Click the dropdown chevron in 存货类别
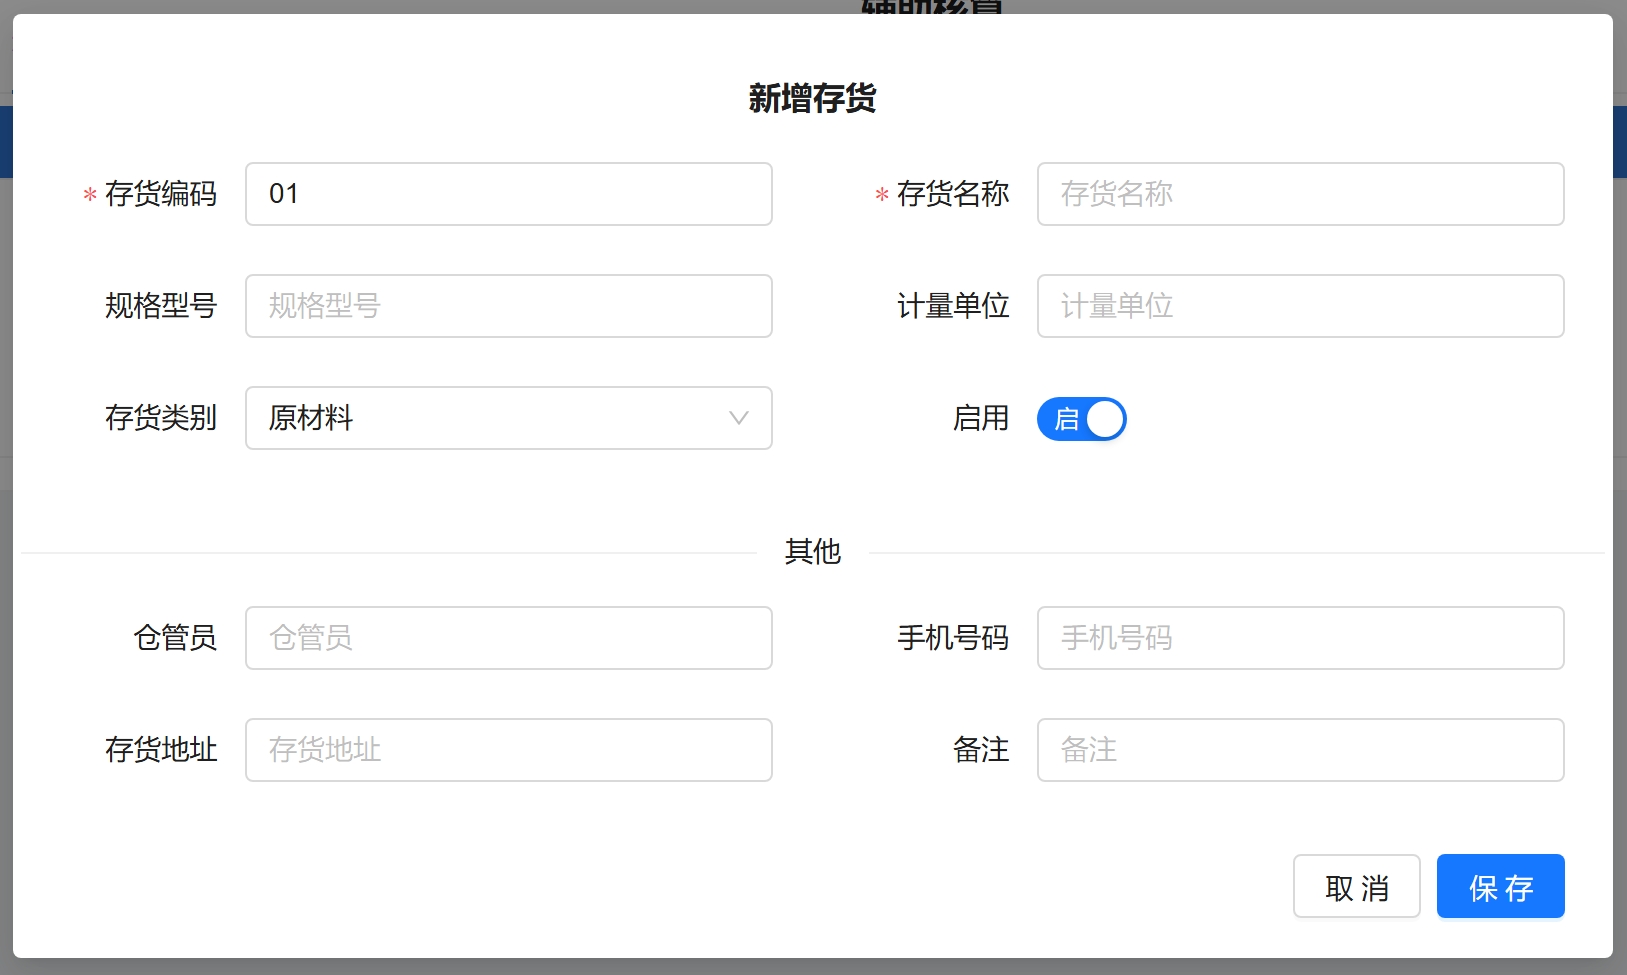Viewport: 1627px width, 975px height. click(x=738, y=418)
